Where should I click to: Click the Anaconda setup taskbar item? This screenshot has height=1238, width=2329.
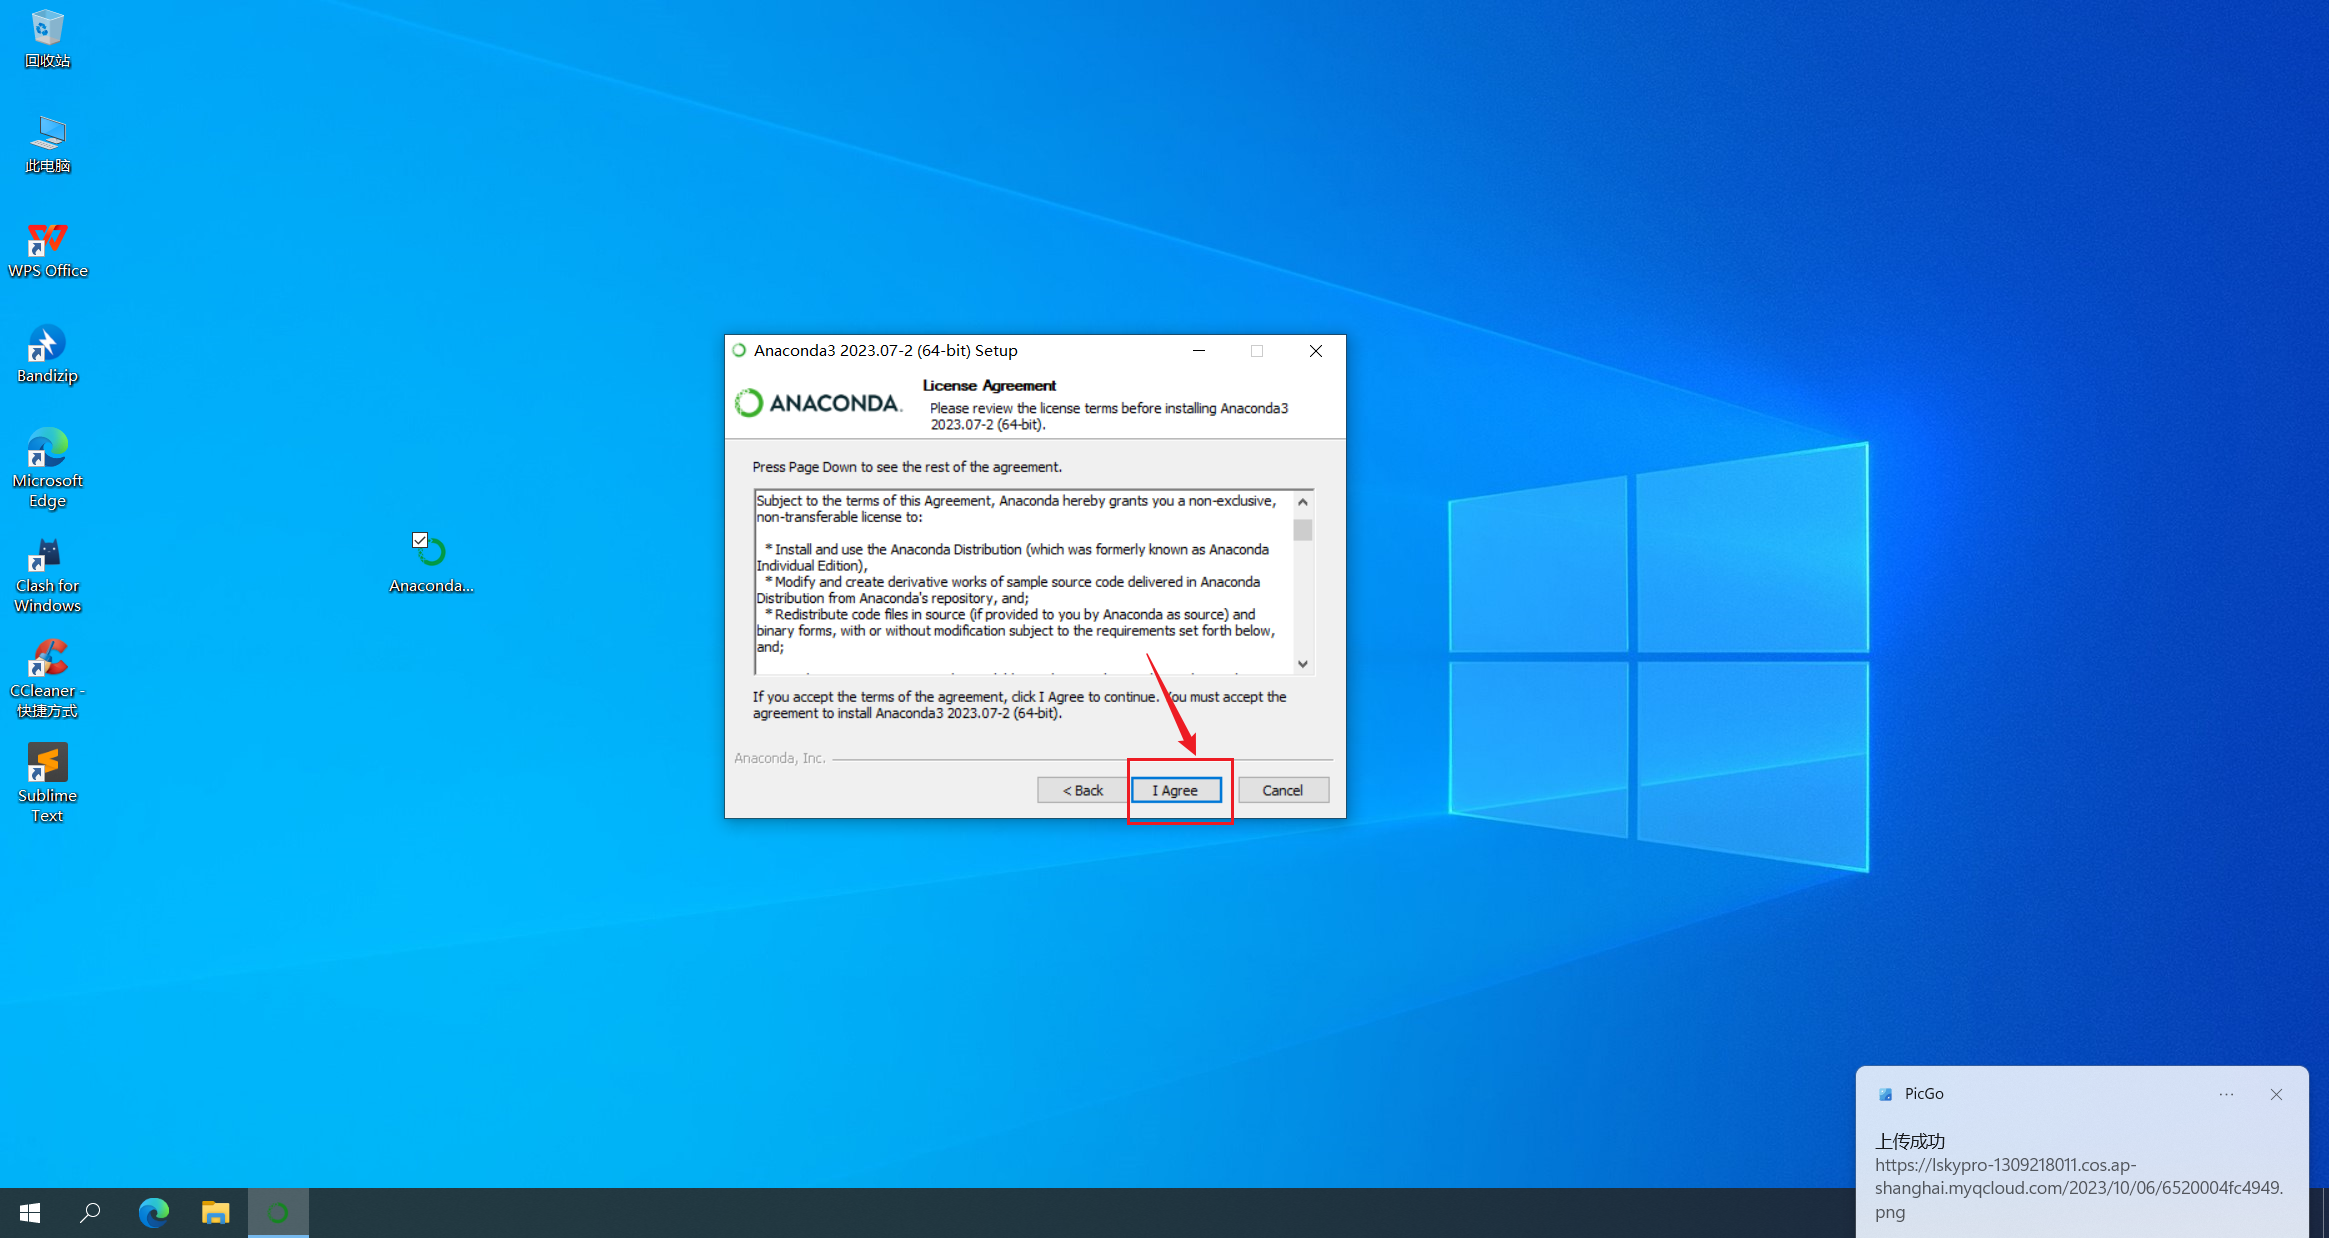[278, 1213]
